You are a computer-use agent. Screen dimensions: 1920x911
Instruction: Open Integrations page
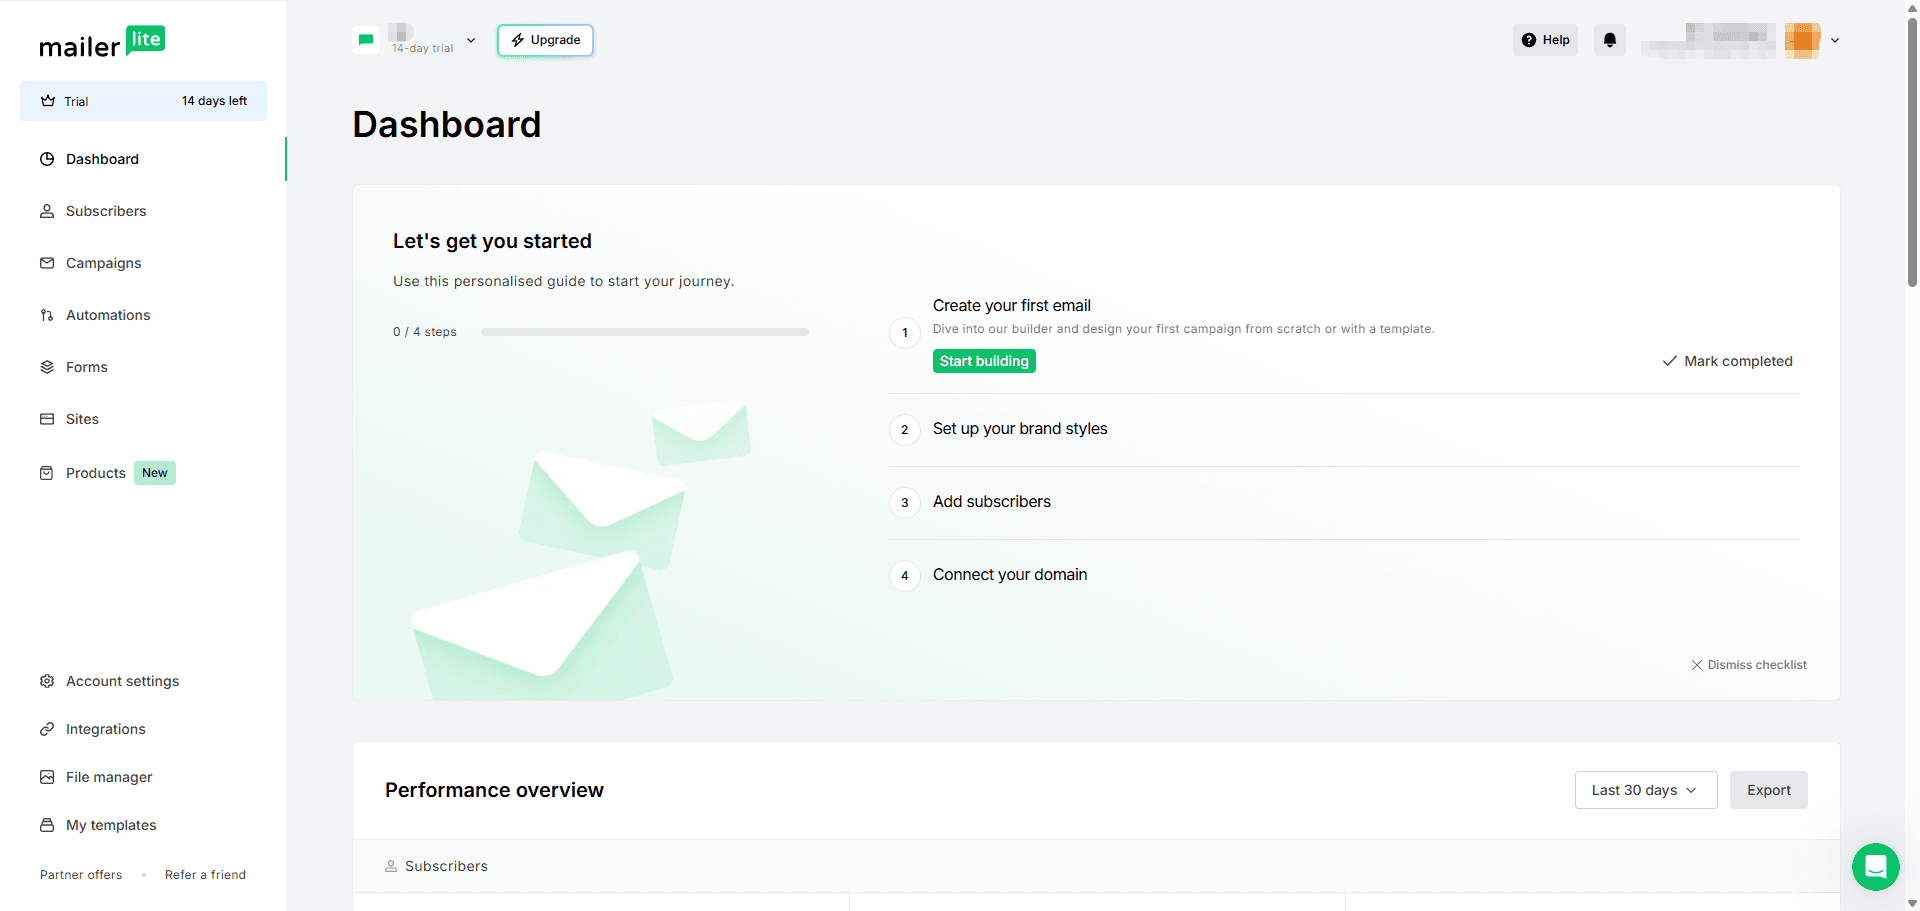[x=106, y=729]
